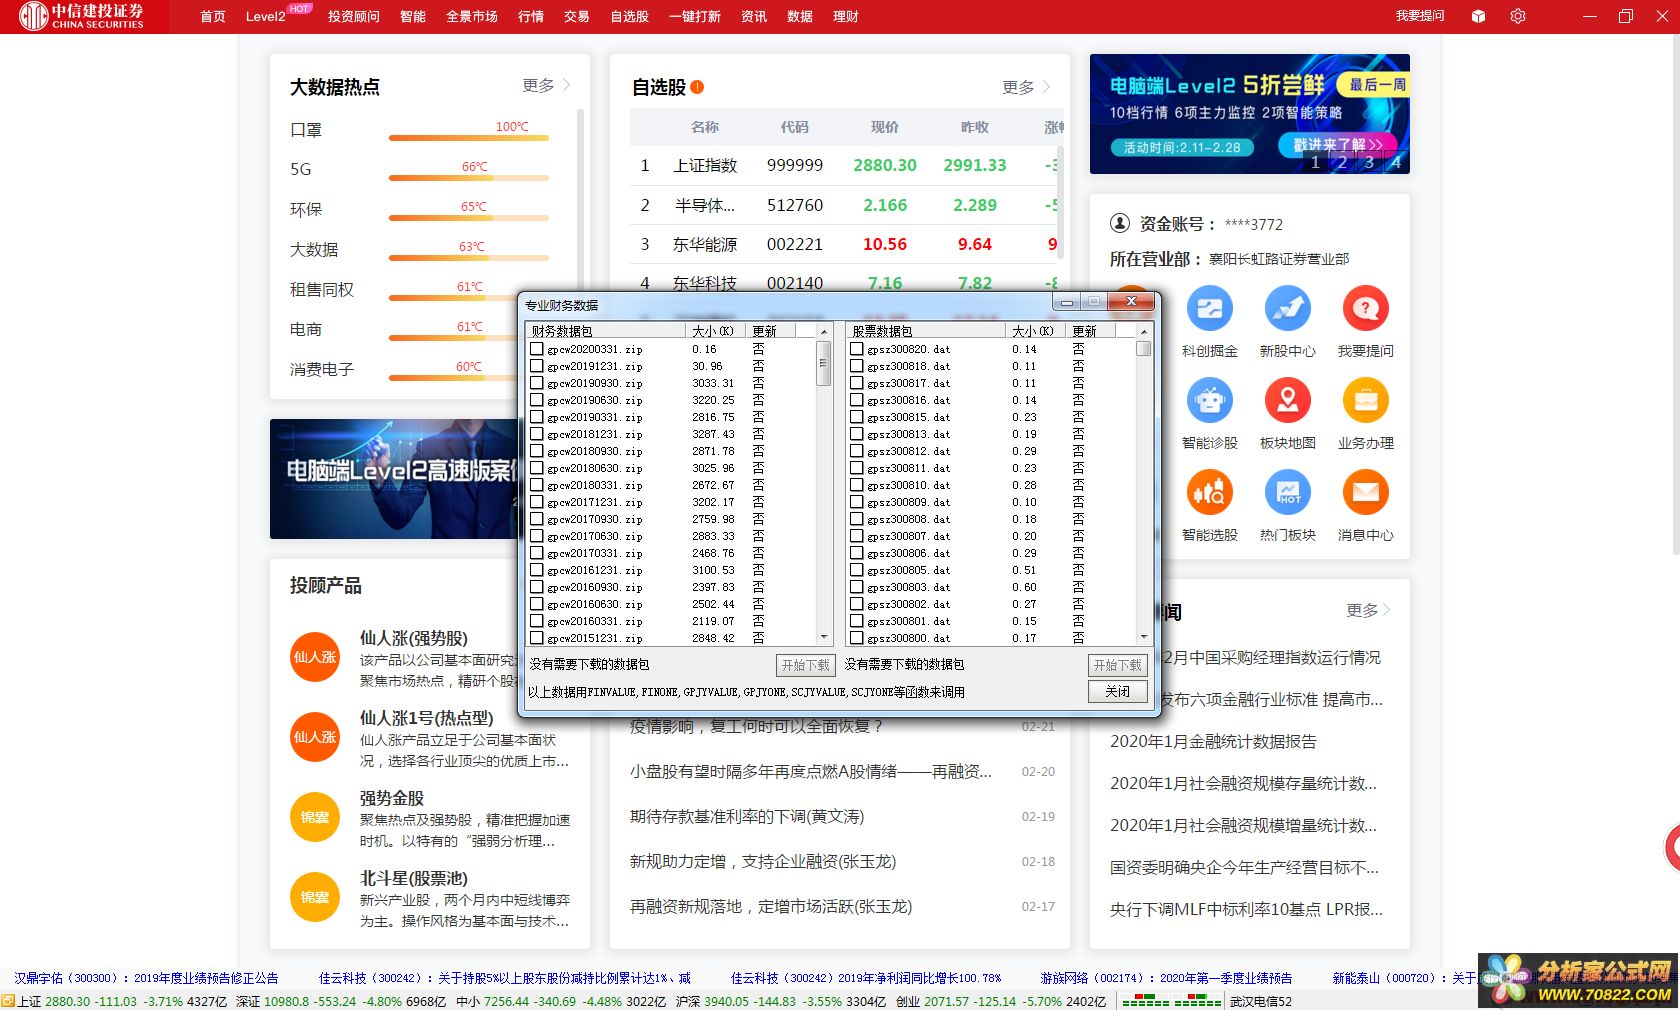Click the 强势金股 锦囊 badge icon
The image size is (1680, 1010).
pos(315,817)
